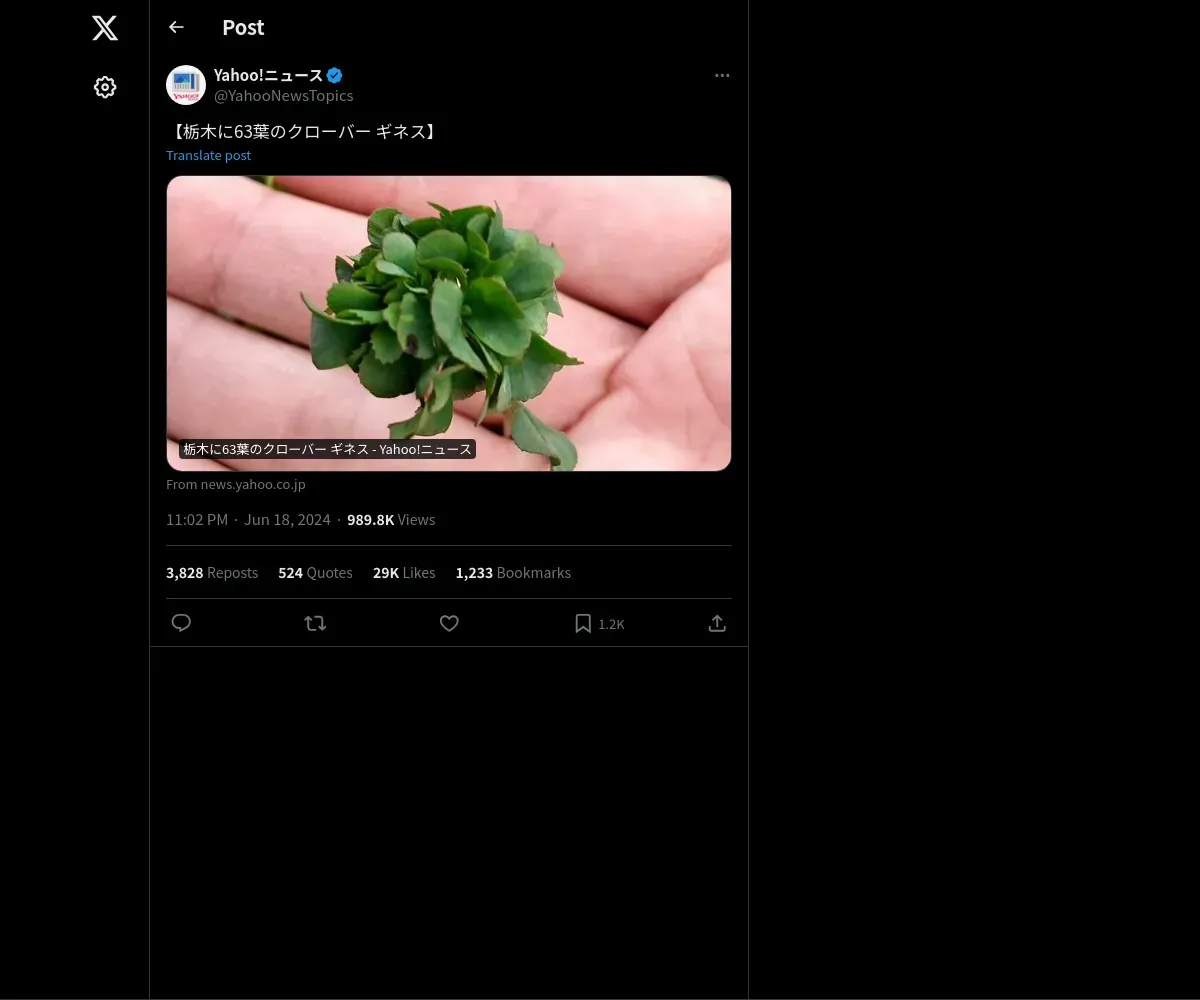This screenshot has height=1000, width=1200.
Task: Go back with the arrow icon
Action: click(176, 27)
